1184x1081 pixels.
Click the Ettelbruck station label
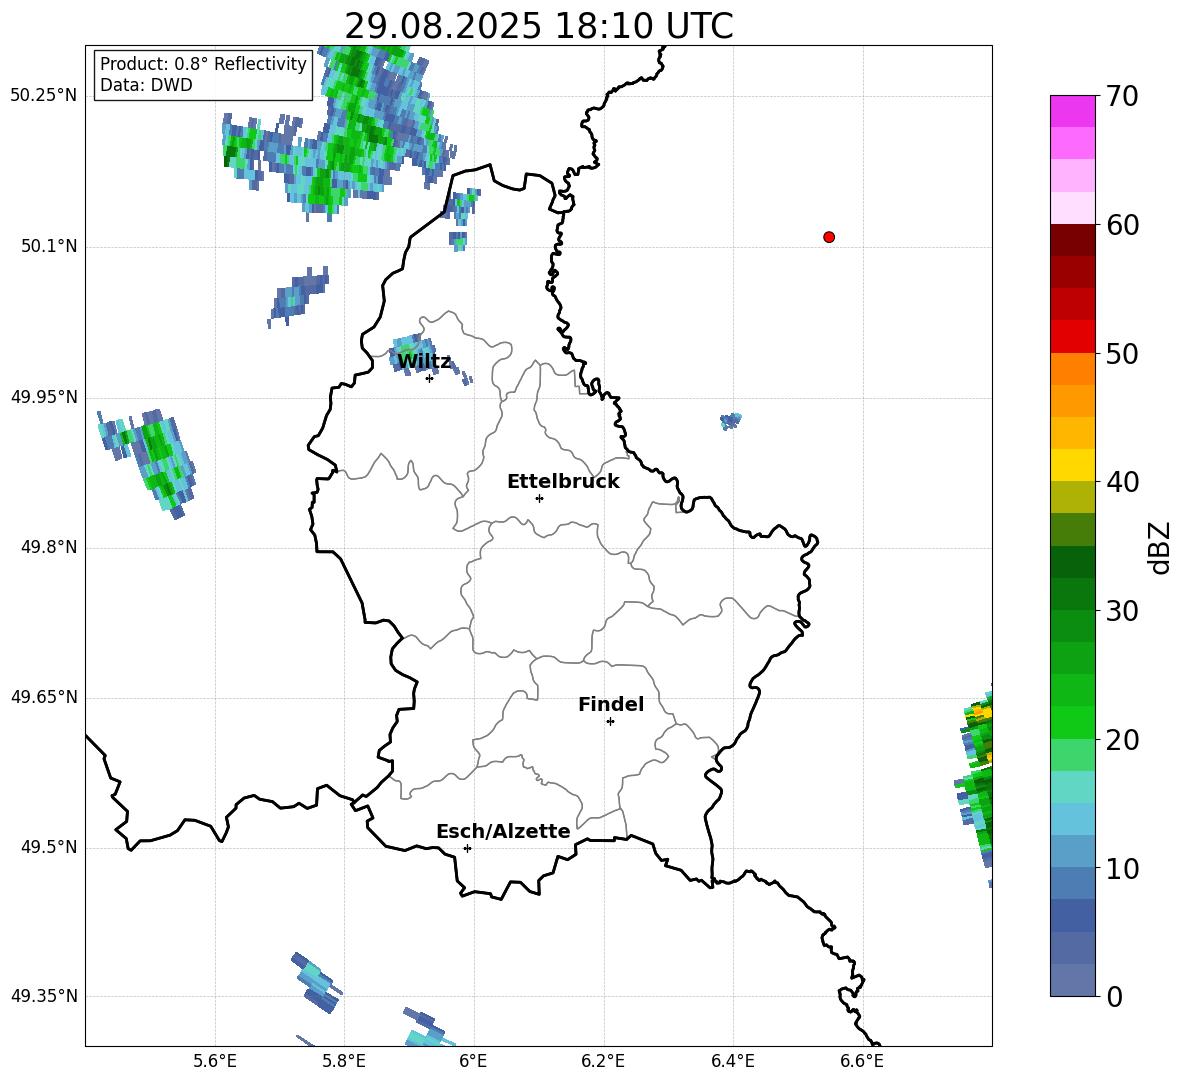[563, 482]
